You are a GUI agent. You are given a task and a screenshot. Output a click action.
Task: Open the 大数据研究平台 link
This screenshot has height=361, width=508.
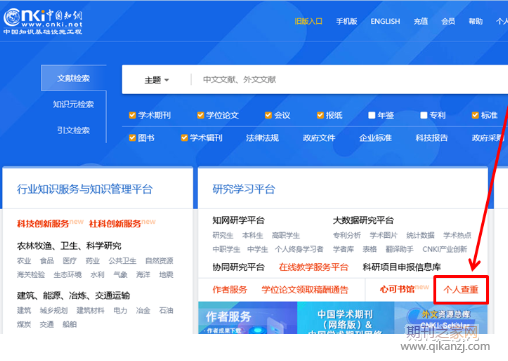(363, 220)
